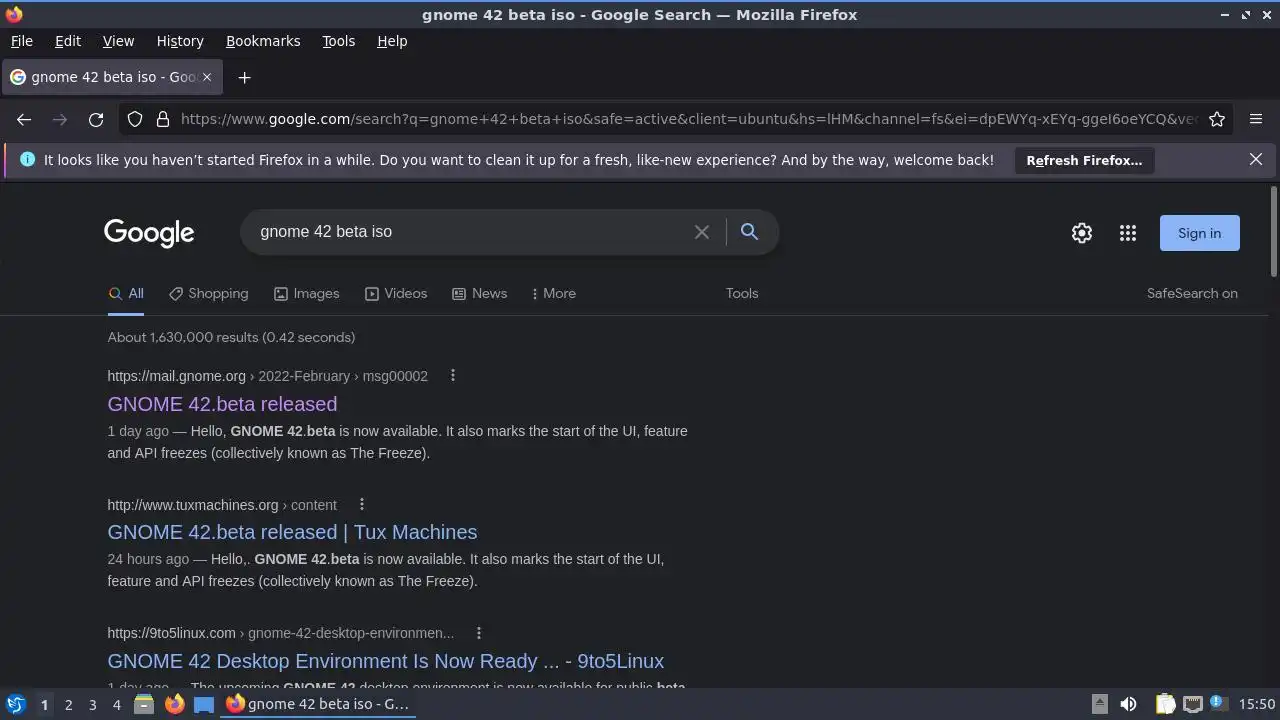Image resolution: width=1280 pixels, height=720 pixels.
Task: Focus the URL address bar
Action: tap(688, 119)
